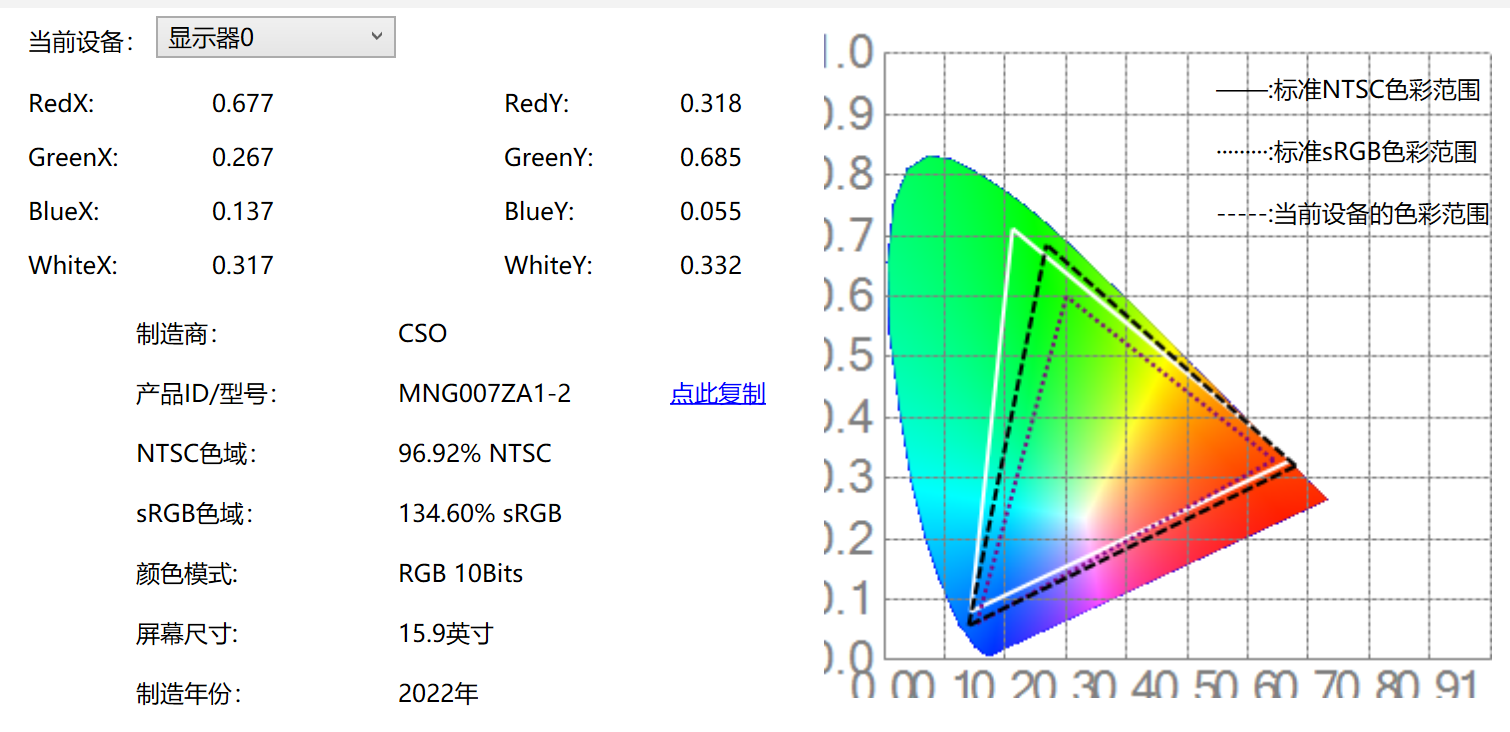Viewport: 1510px width, 732px height.
Task: Click the BlueX value 0.137
Action: point(243,212)
